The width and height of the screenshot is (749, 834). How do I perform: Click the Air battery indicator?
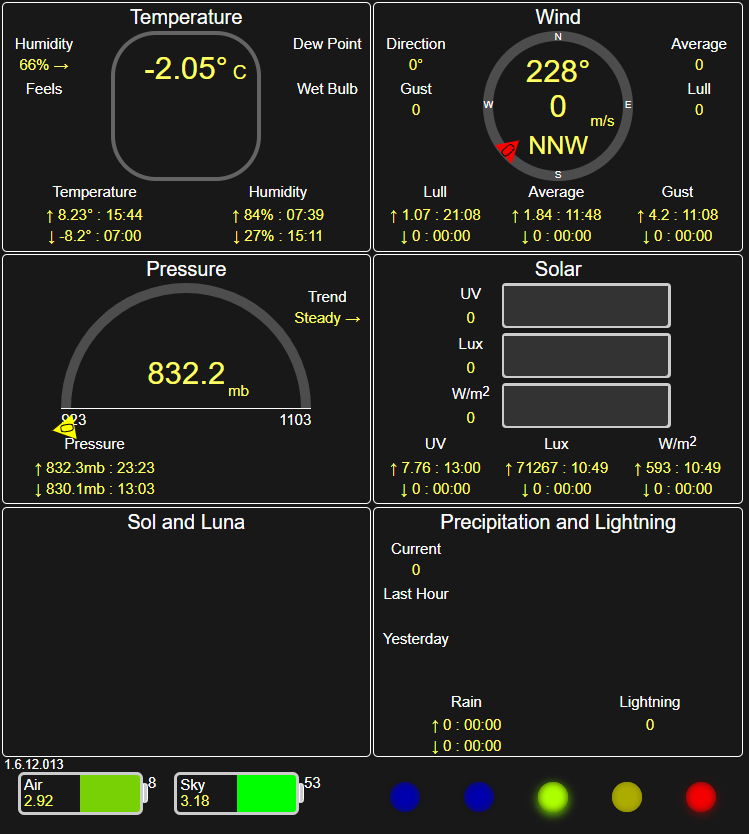81,794
